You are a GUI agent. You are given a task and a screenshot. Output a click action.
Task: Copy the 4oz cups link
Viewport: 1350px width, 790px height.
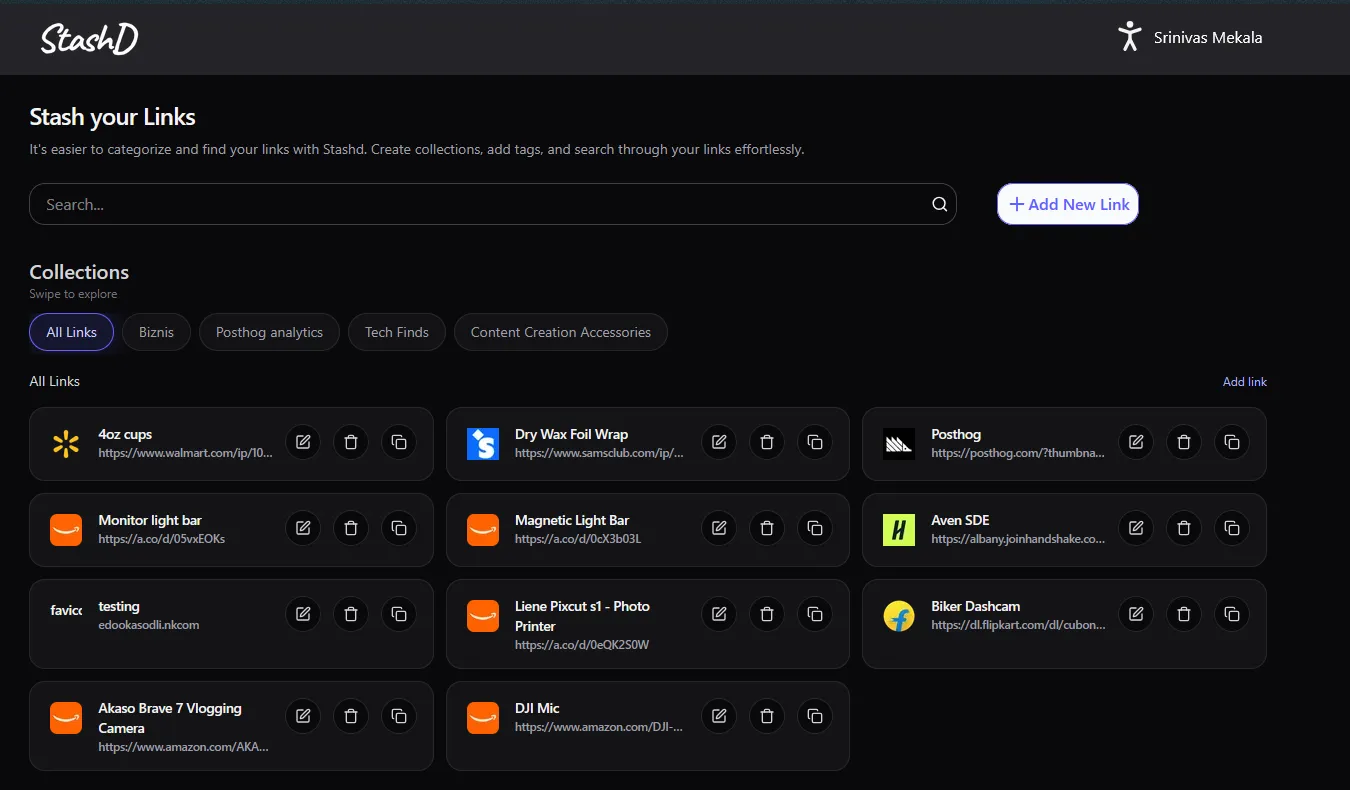tap(399, 442)
